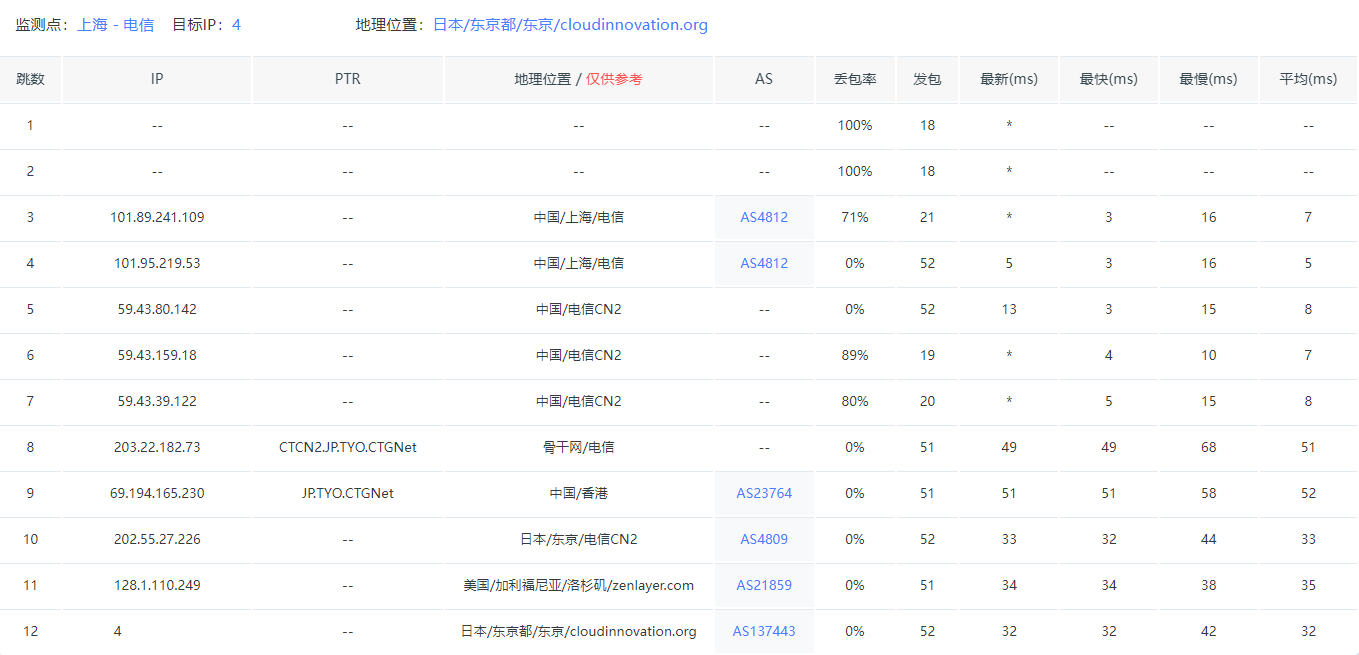Open AS4812 link in the 101.89.241.109 row
The image size is (1359, 655).
point(764,217)
